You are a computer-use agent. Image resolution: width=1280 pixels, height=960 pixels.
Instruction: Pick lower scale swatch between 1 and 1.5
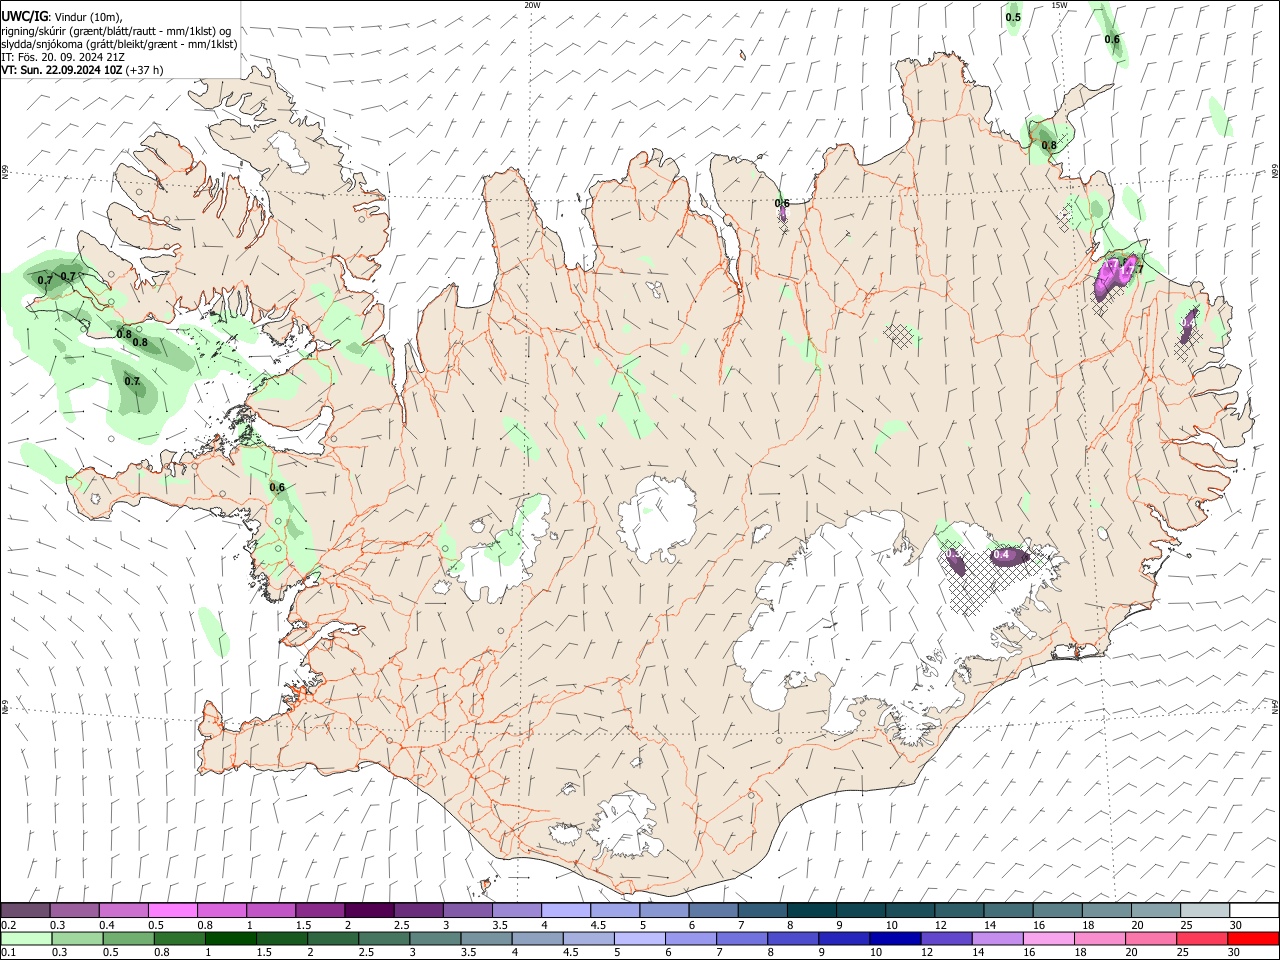tap(231, 938)
